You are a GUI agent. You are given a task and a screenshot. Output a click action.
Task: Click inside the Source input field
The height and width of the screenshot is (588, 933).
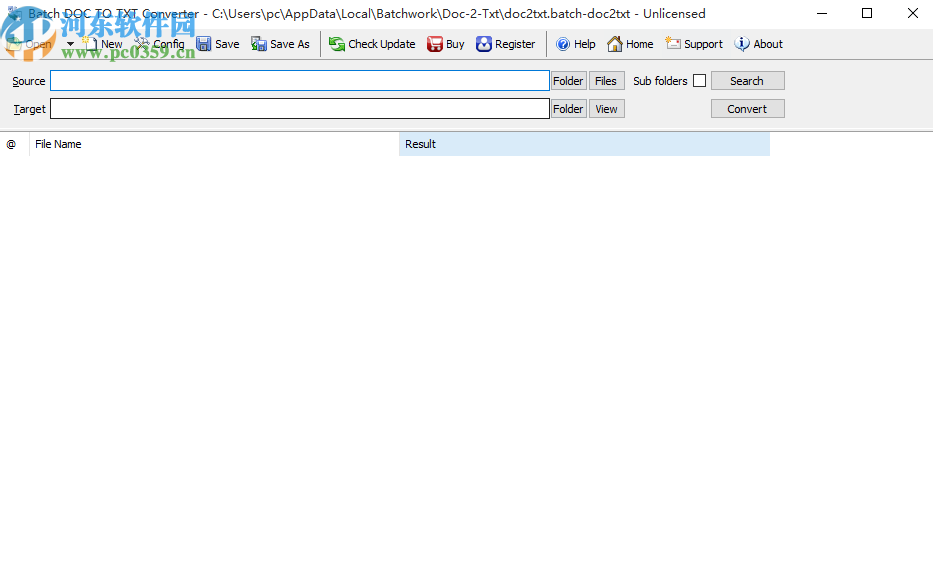pyautogui.click(x=300, y=80)
